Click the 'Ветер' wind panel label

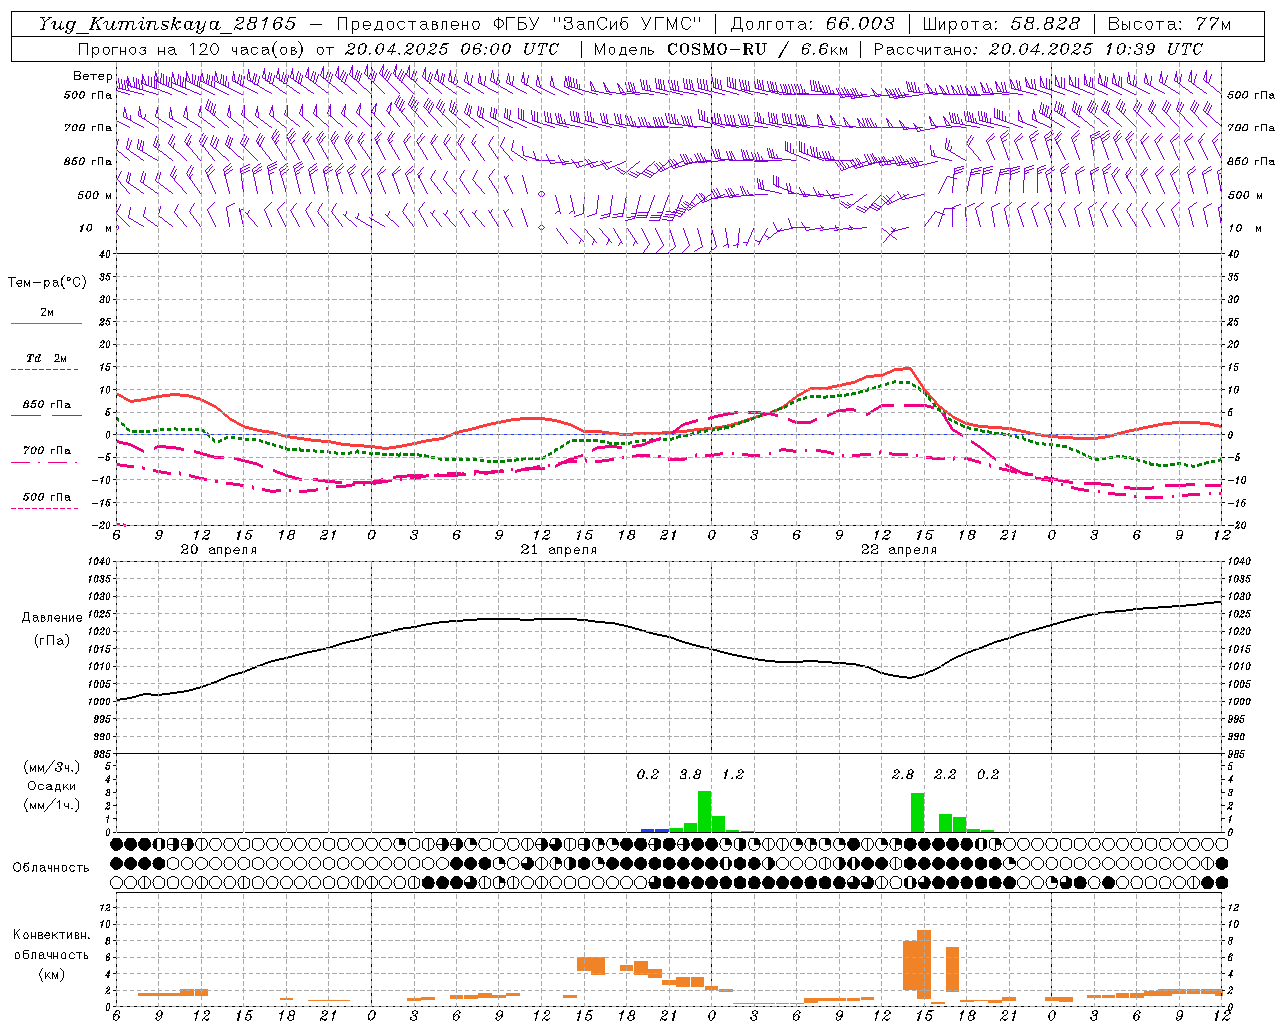pos(92,76)
